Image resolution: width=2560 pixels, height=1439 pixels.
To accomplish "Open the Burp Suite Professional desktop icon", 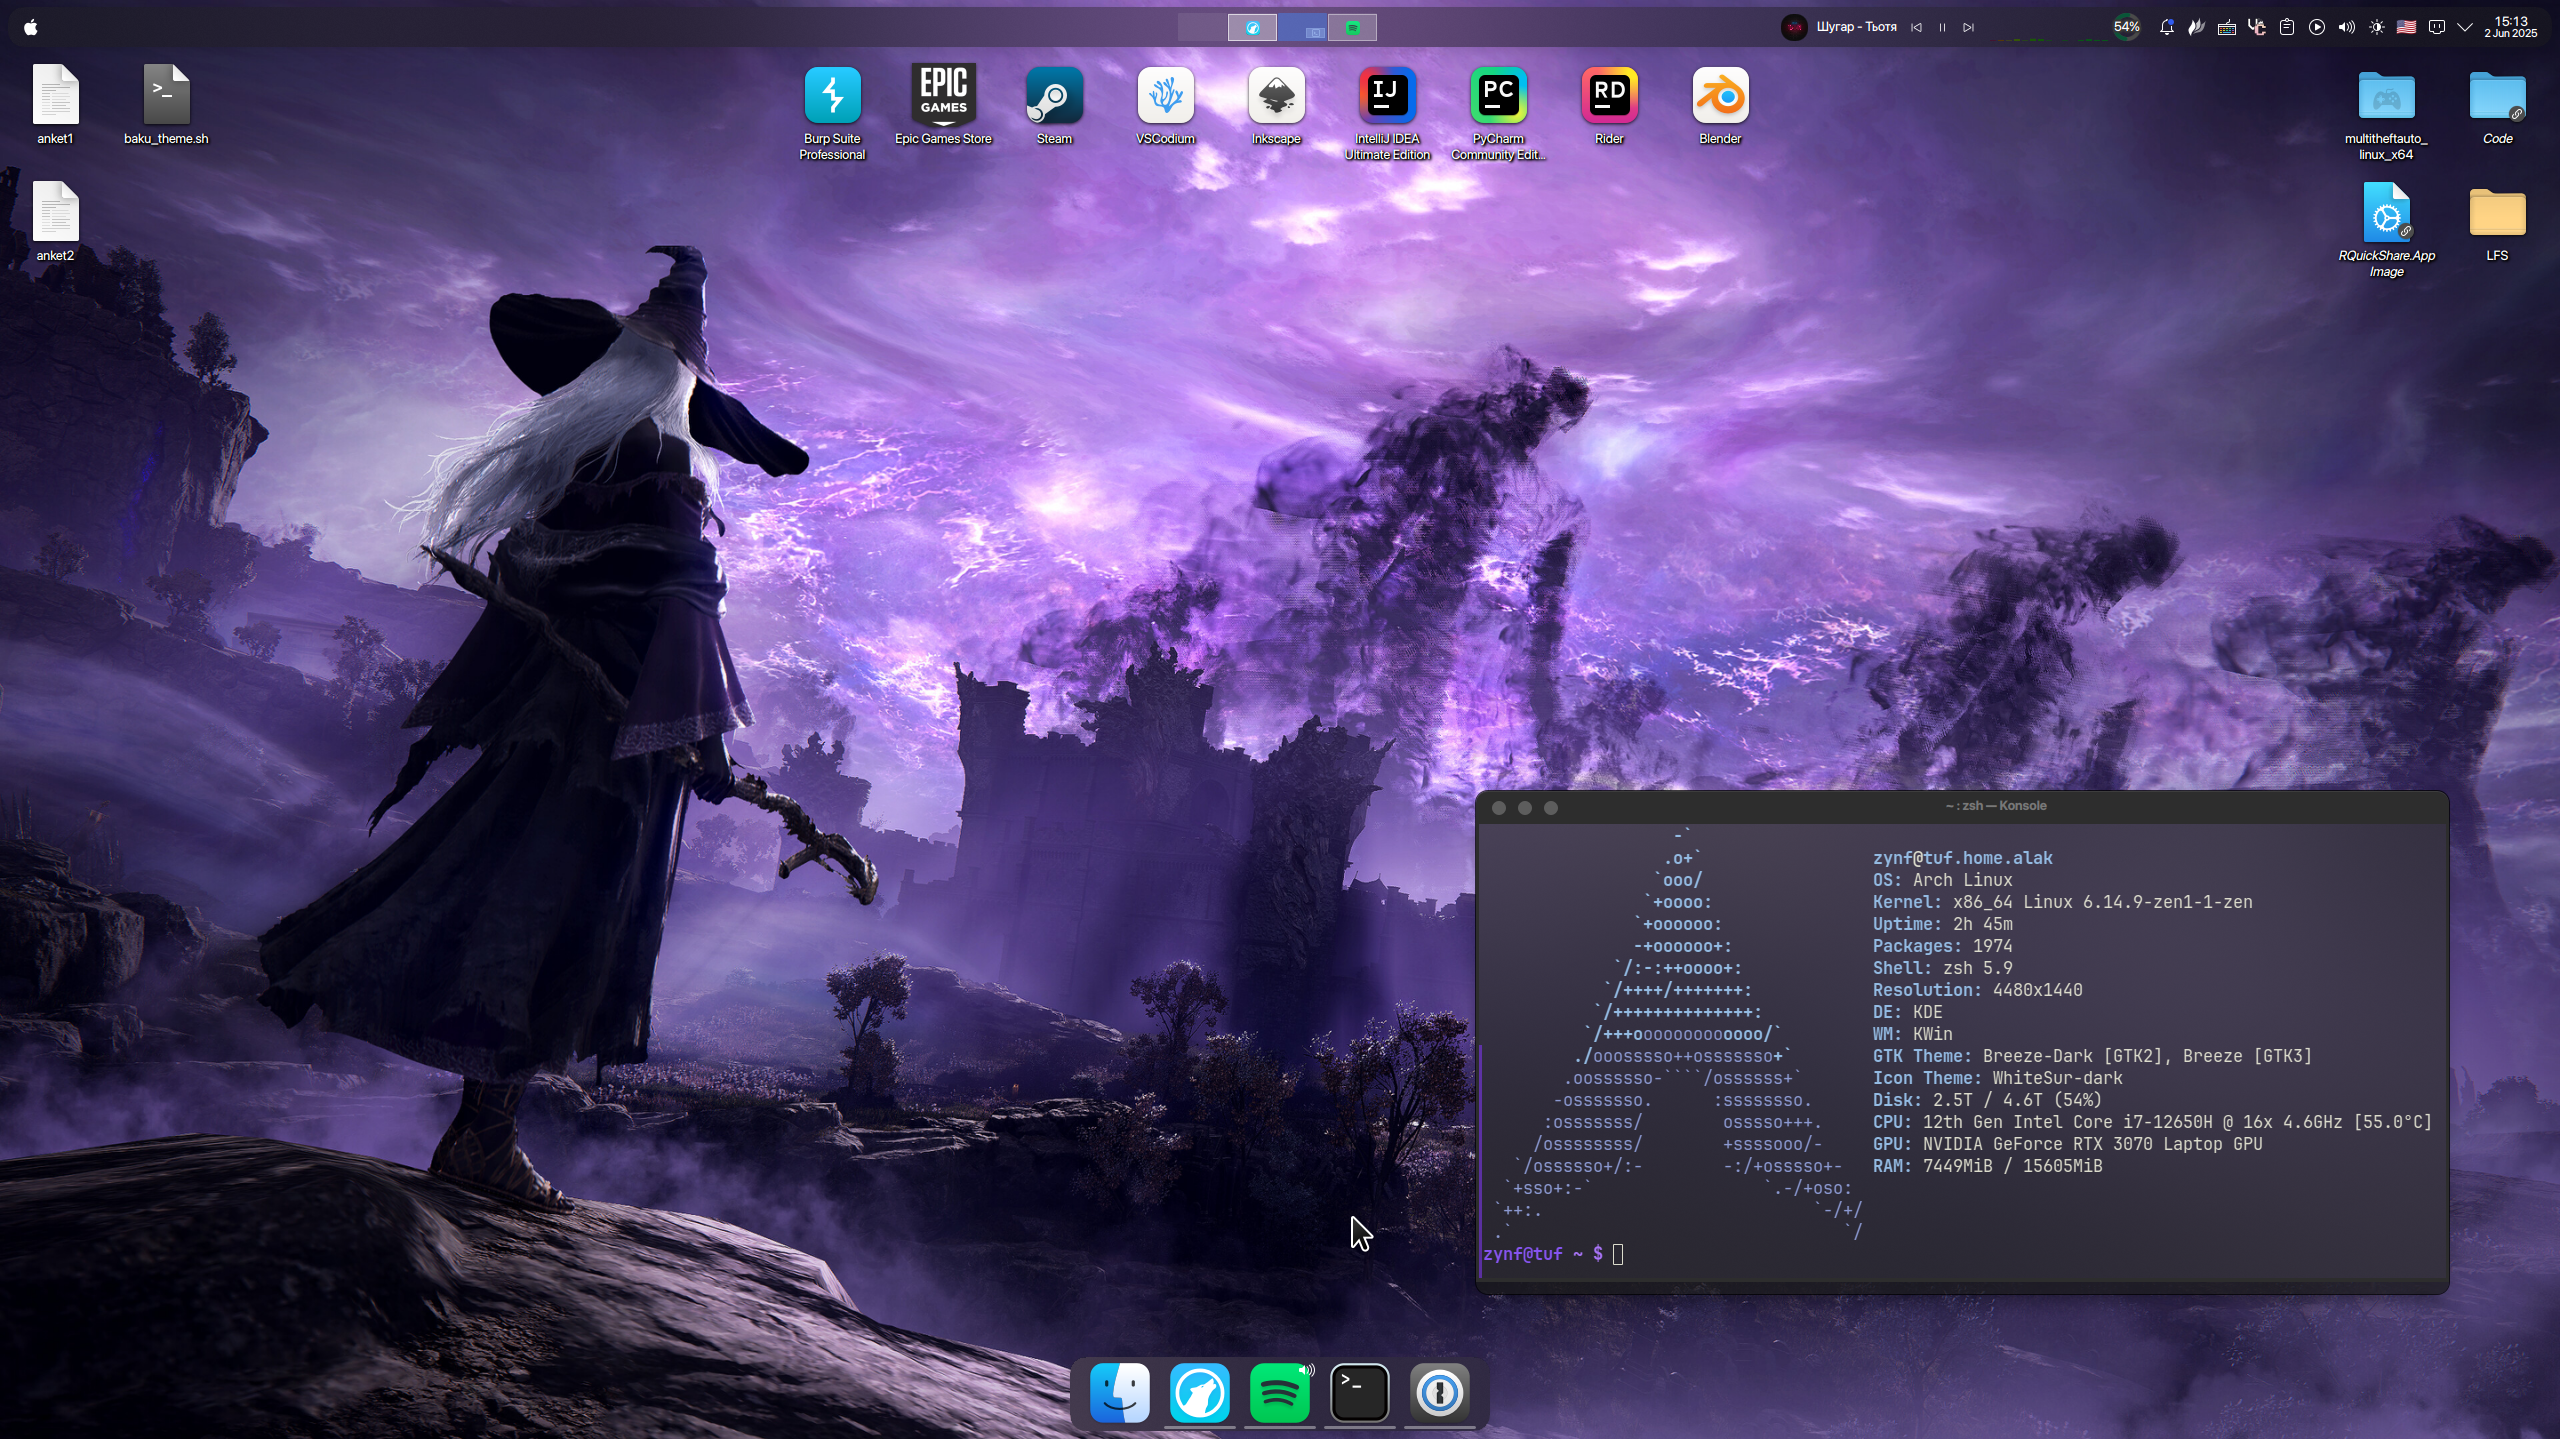I will [831, 97].
